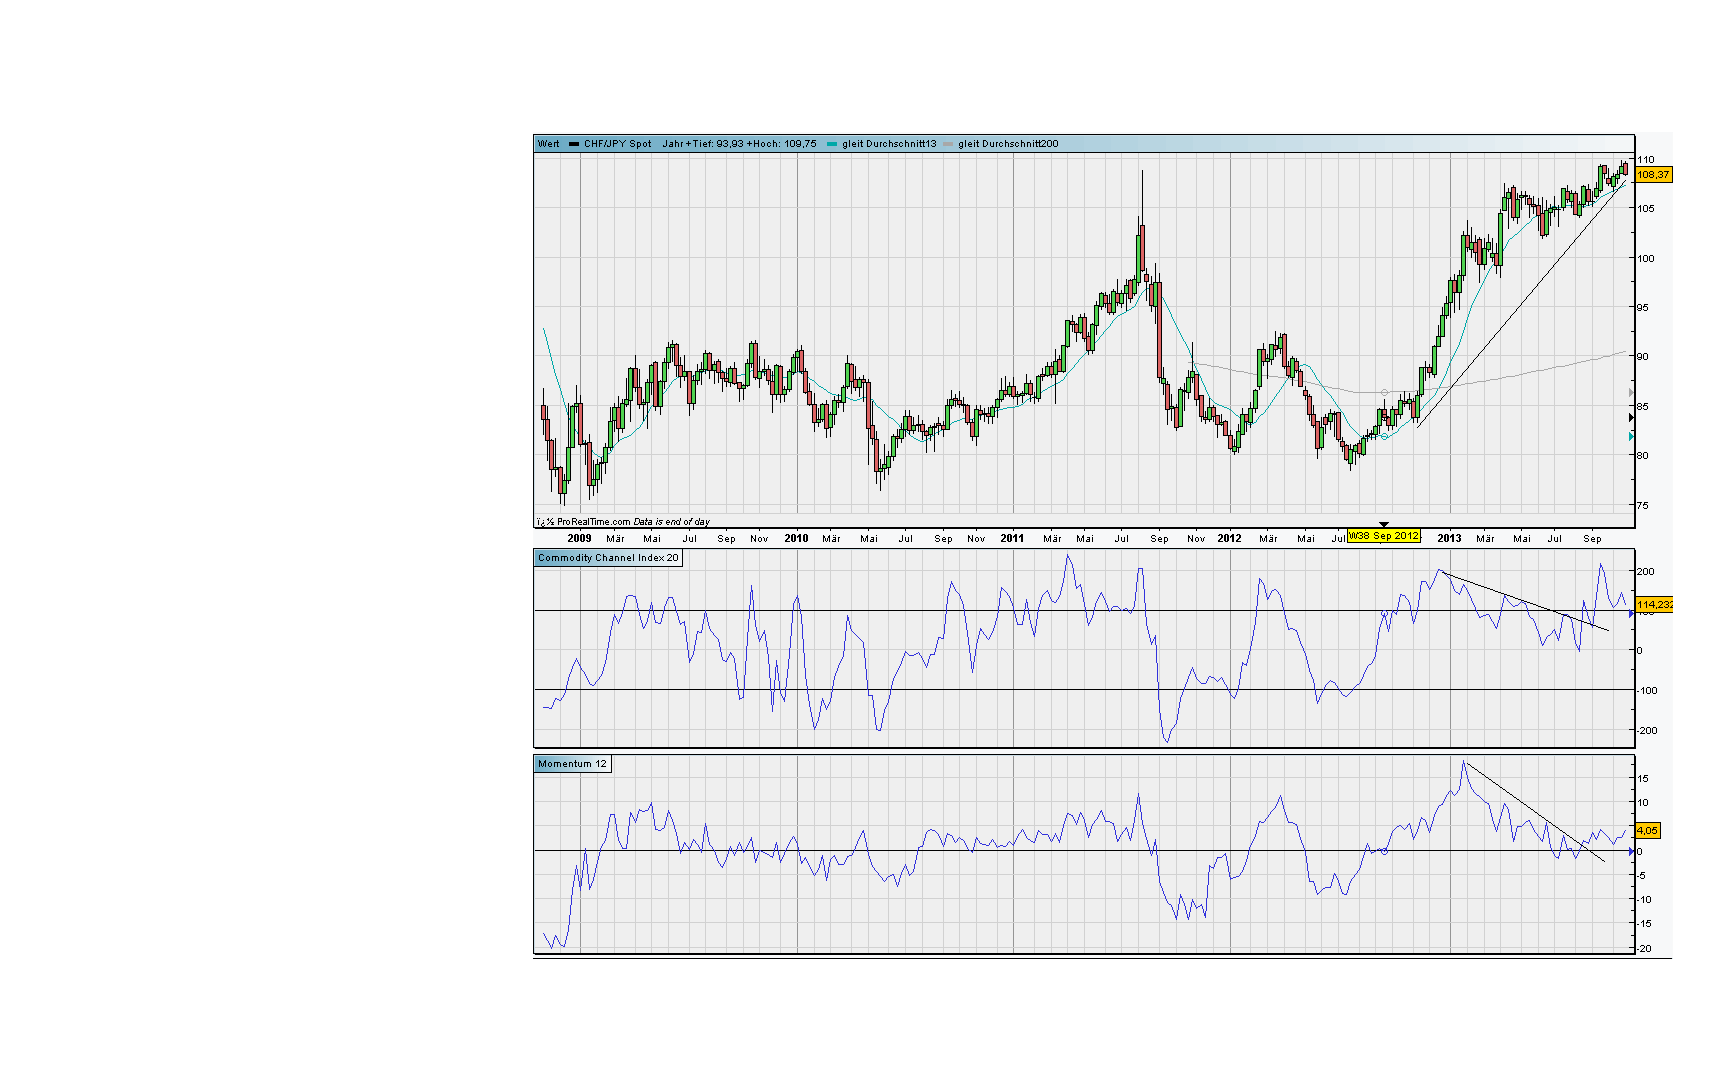Click the gray 200-period moving average swatch
The image size is (1734, 1066).
pyautogui.click(x=948, y=144)
